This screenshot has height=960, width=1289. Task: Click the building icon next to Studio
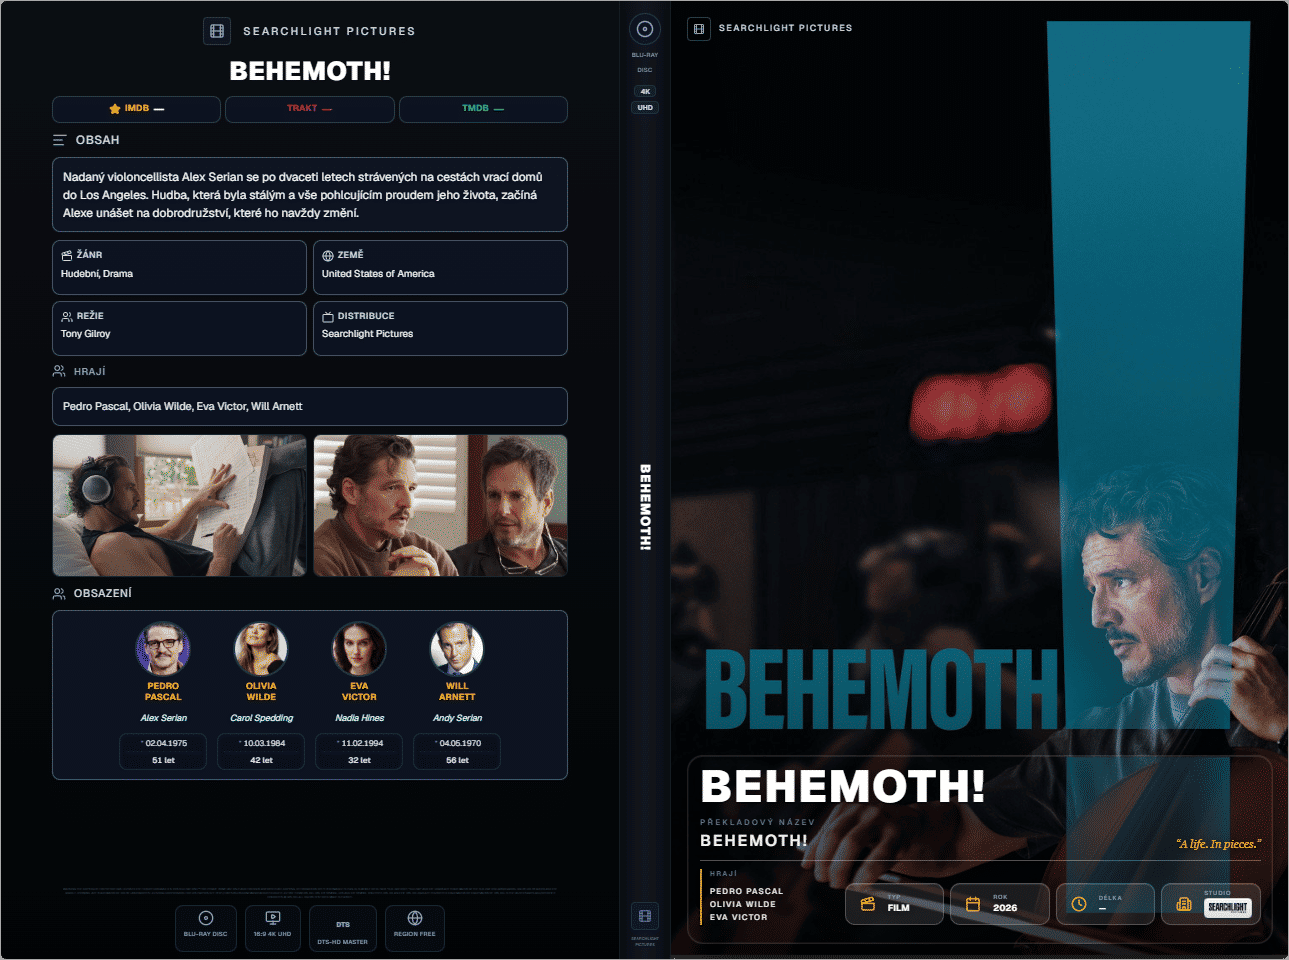(x=1184, y=904)
